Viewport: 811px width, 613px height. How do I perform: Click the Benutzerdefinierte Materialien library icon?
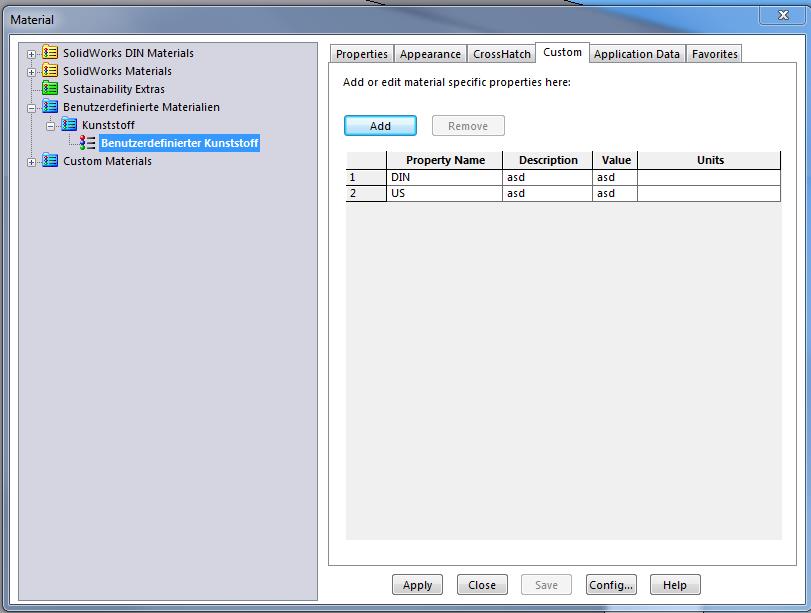click(50, 107)
